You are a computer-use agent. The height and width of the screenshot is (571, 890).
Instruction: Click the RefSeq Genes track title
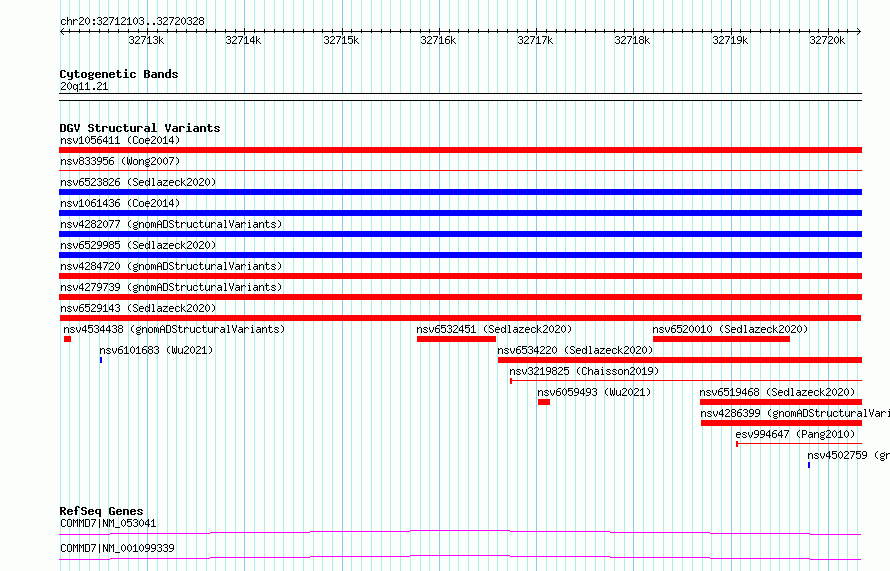pos(101,511)
